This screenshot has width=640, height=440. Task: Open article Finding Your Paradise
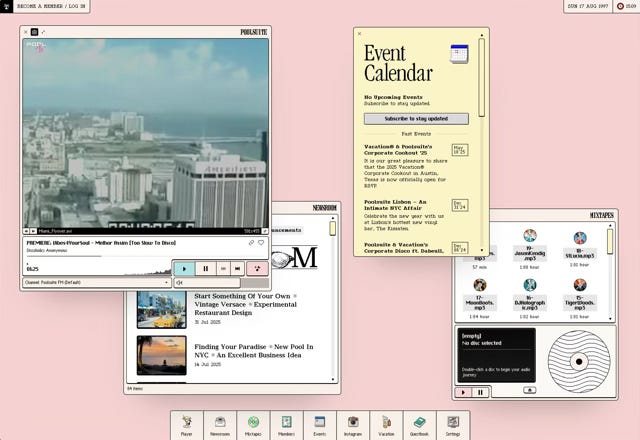pyautogui.click(x=254, y=351)
